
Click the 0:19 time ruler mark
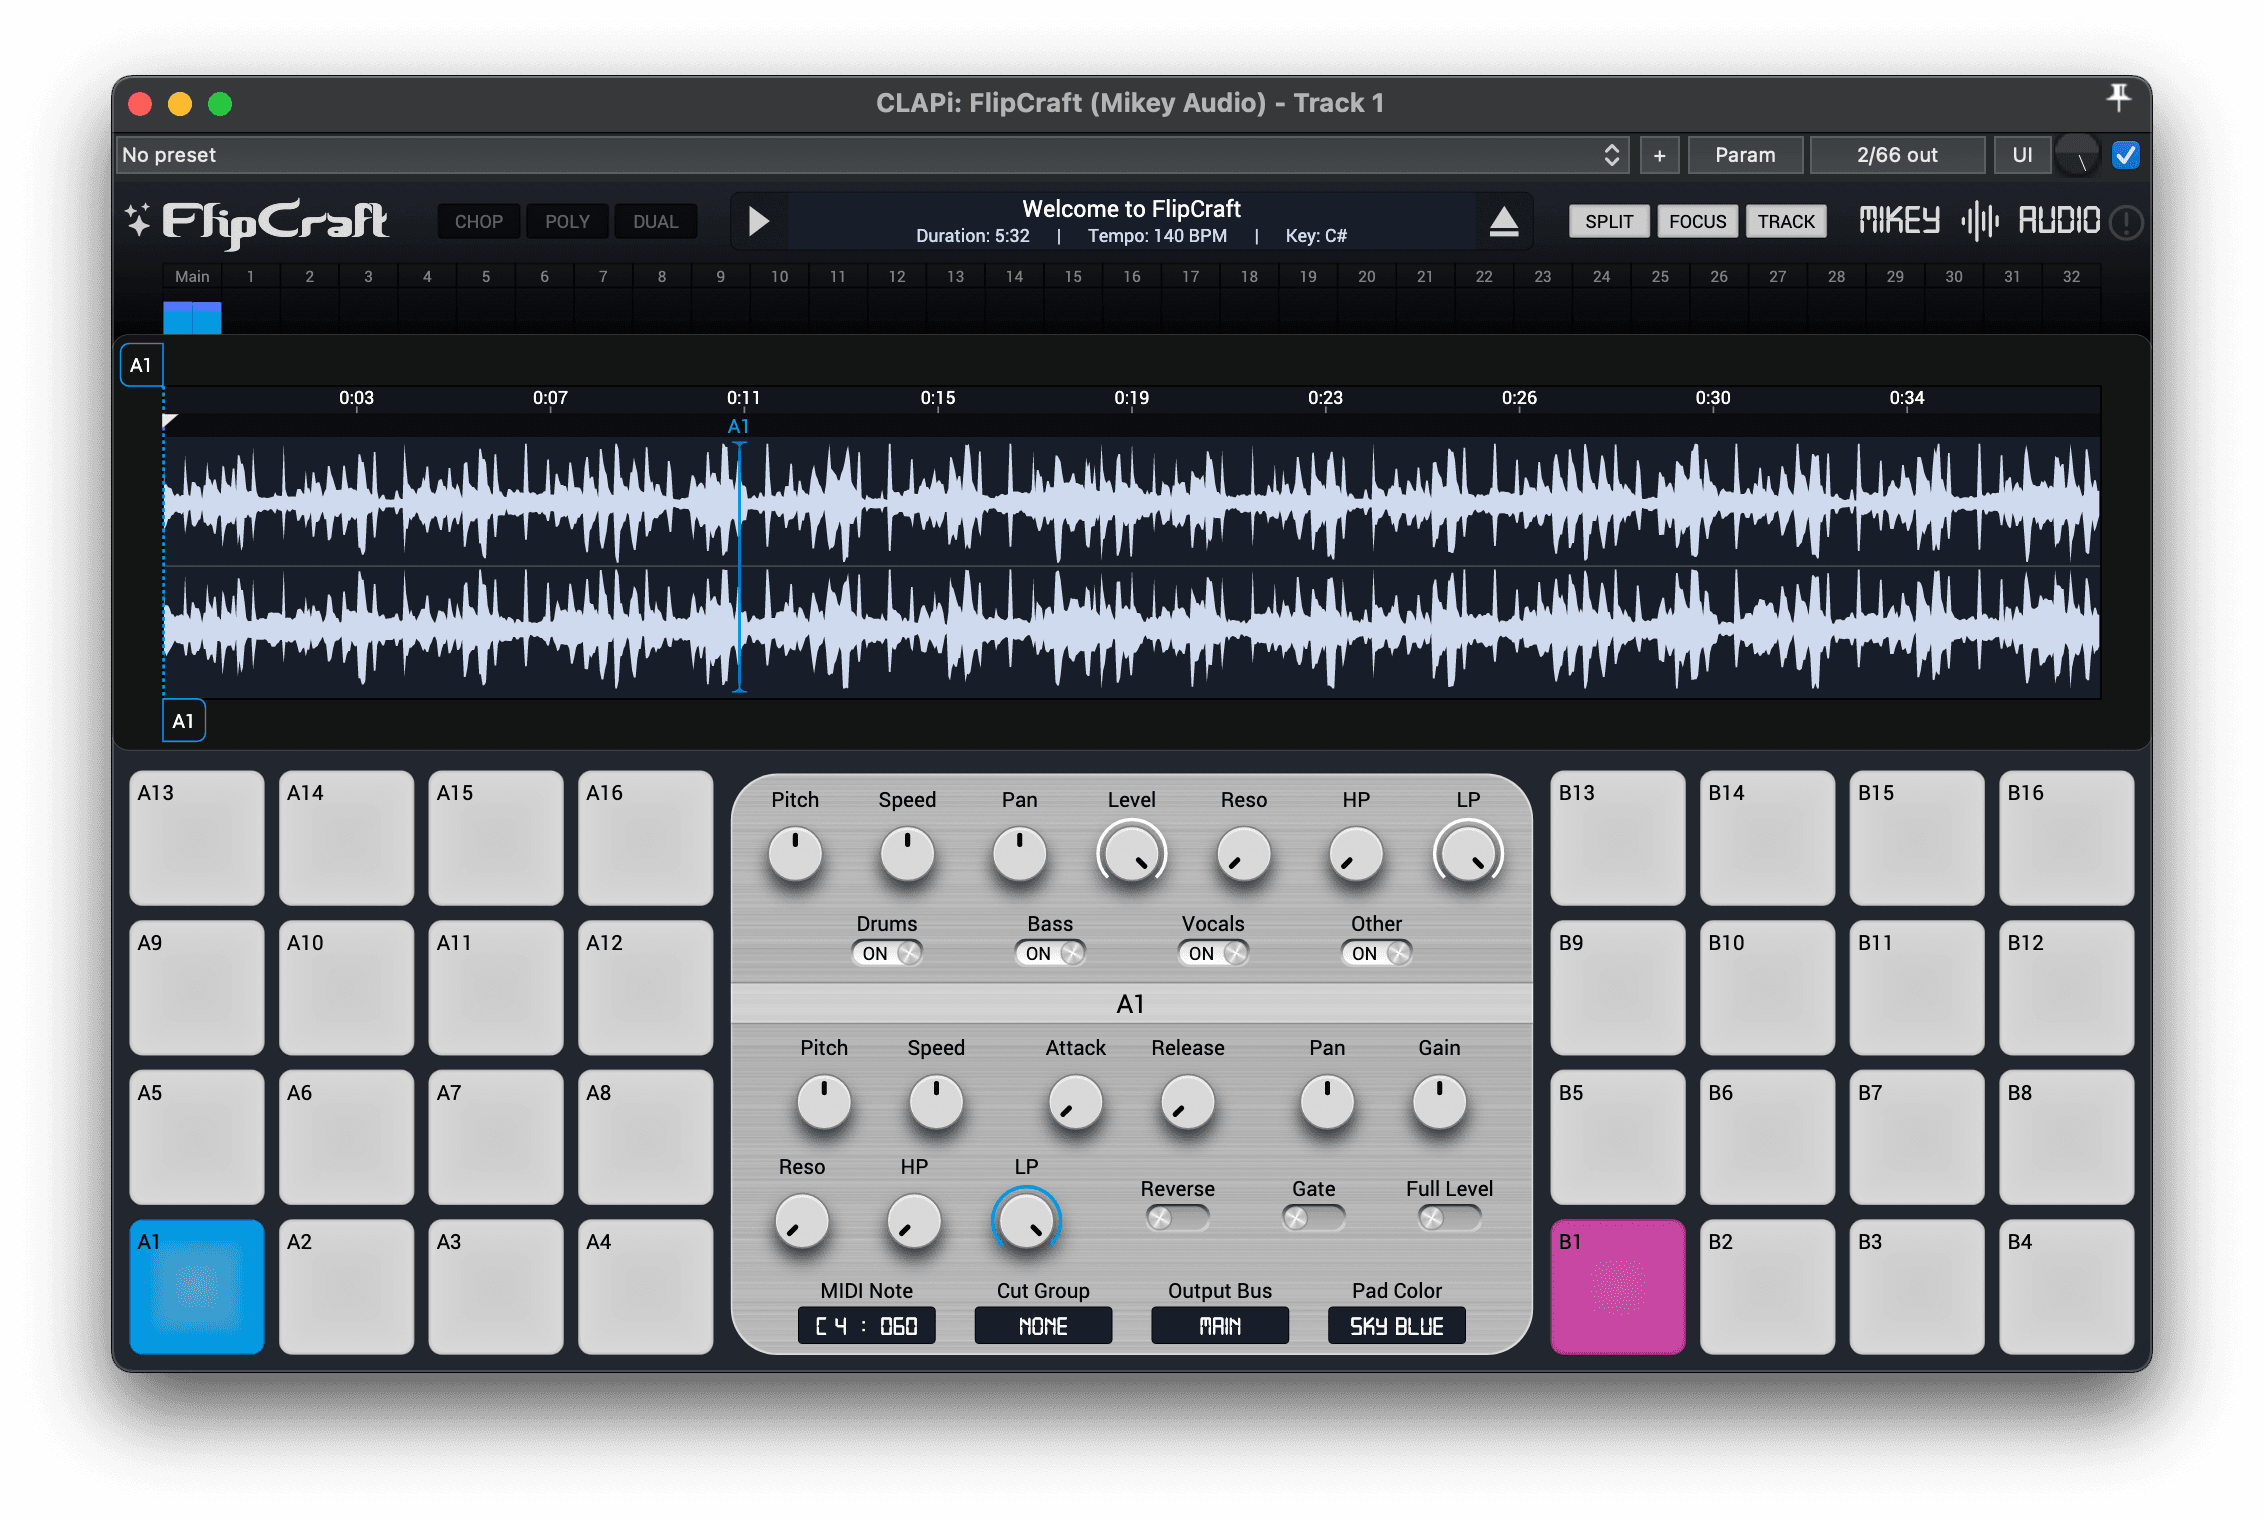click(1131, 398)
